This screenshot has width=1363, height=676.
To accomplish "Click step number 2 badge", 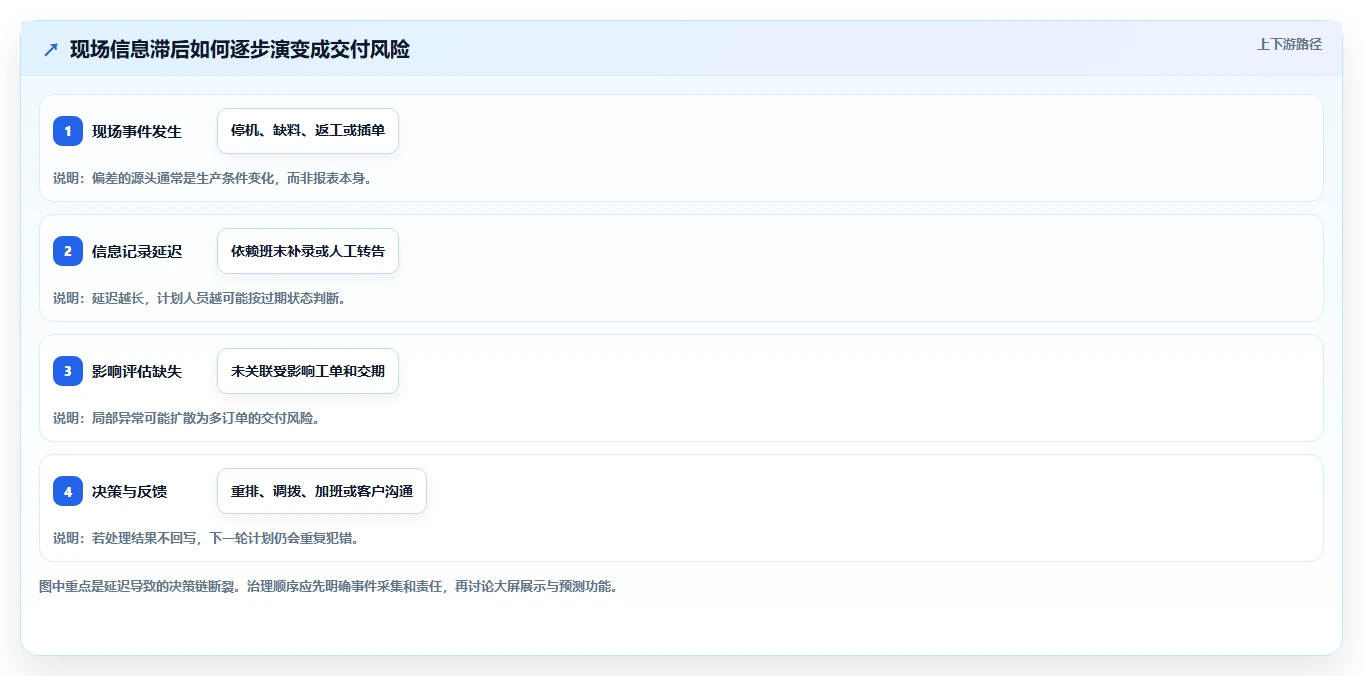I will click(68, 251).
